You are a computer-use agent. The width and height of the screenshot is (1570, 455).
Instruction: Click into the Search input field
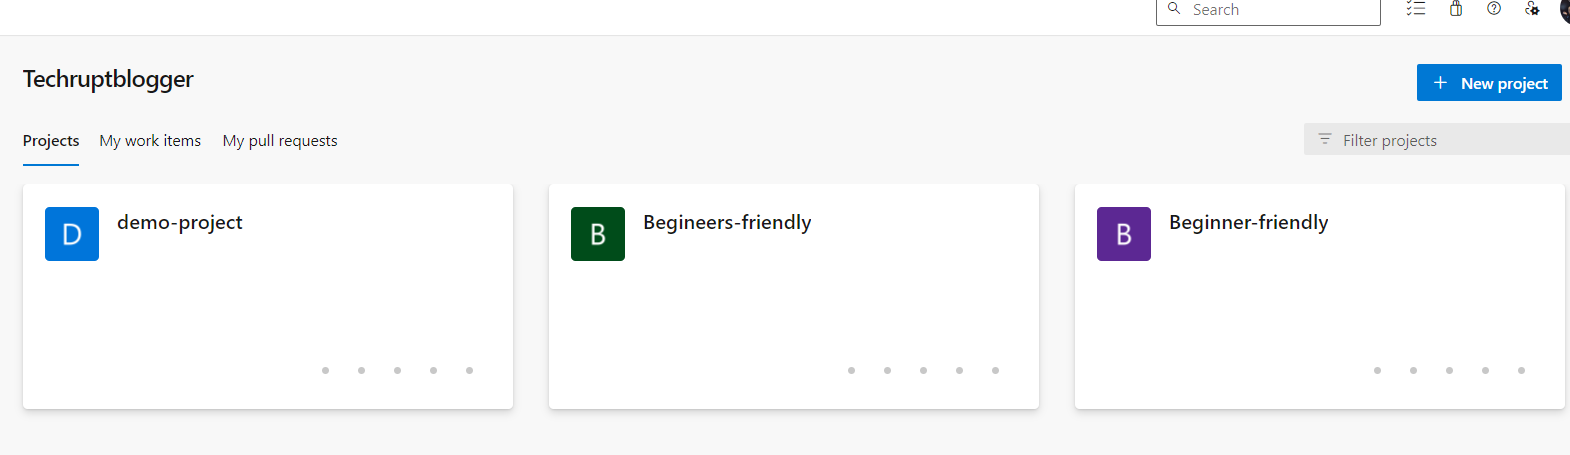coord(1280,10)
